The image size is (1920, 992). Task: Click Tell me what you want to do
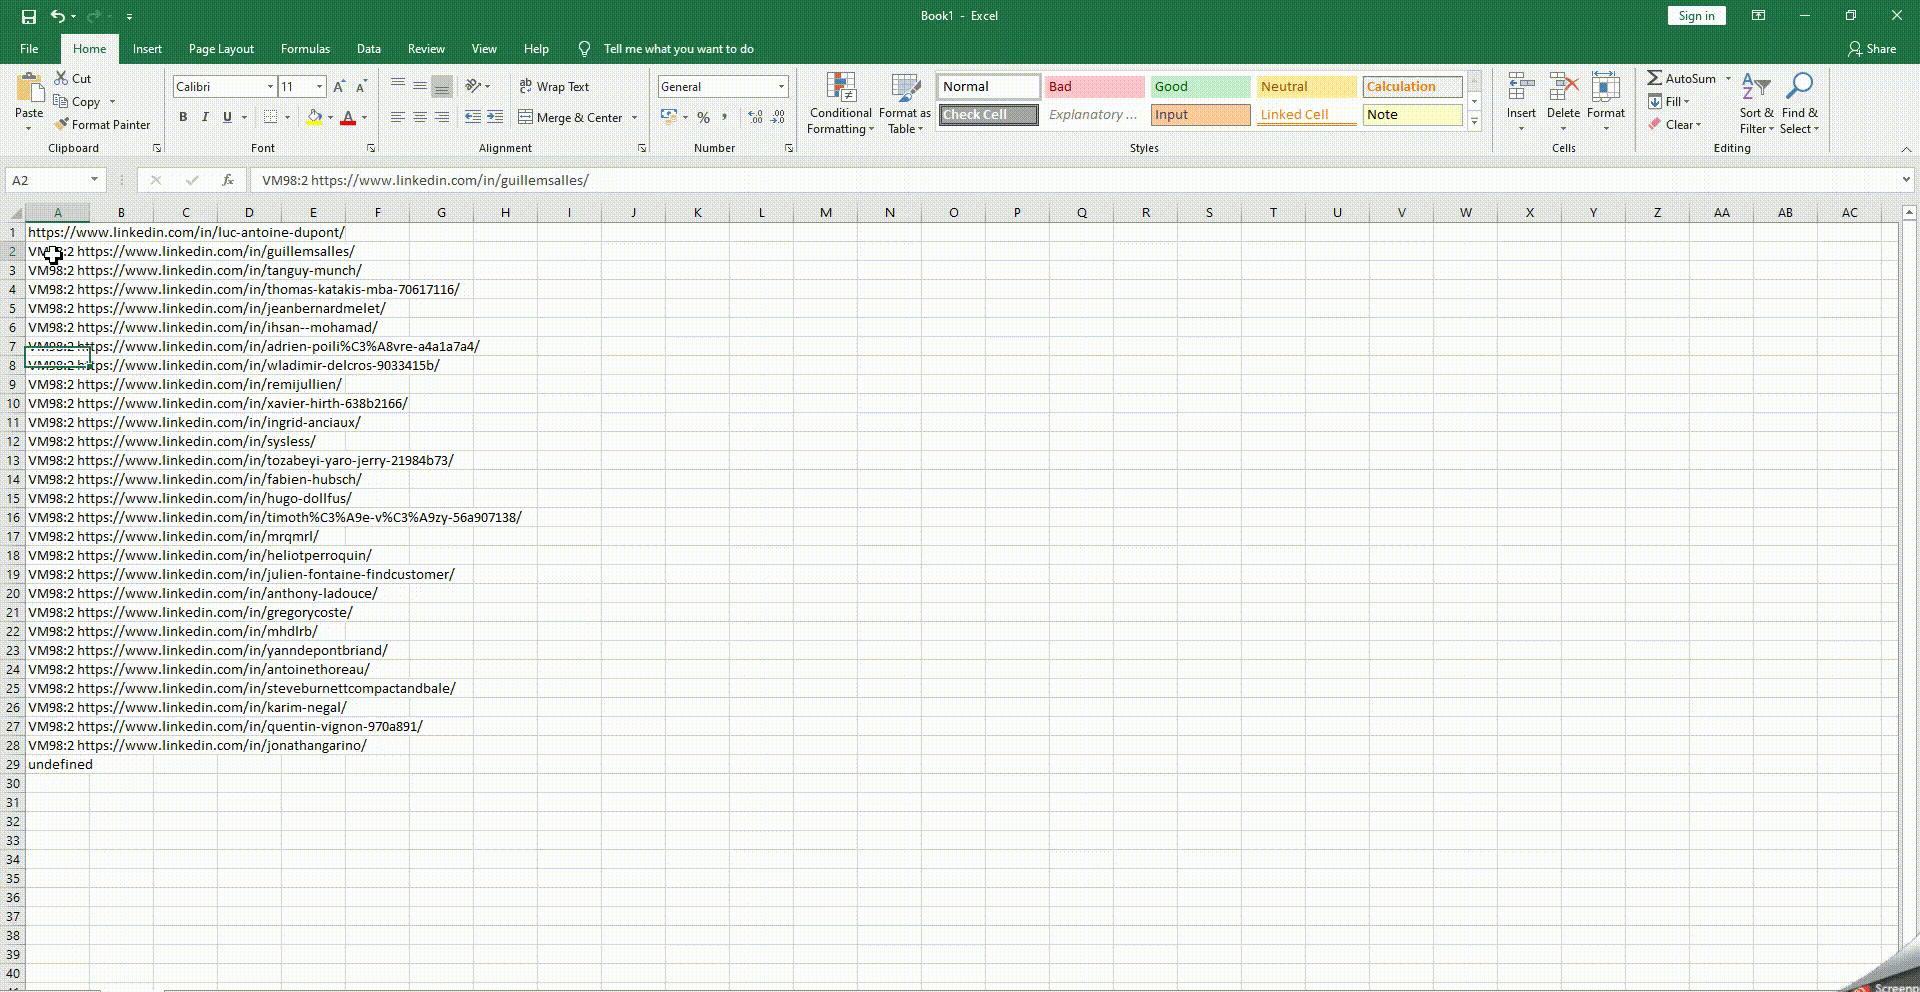tap(678, 48)
